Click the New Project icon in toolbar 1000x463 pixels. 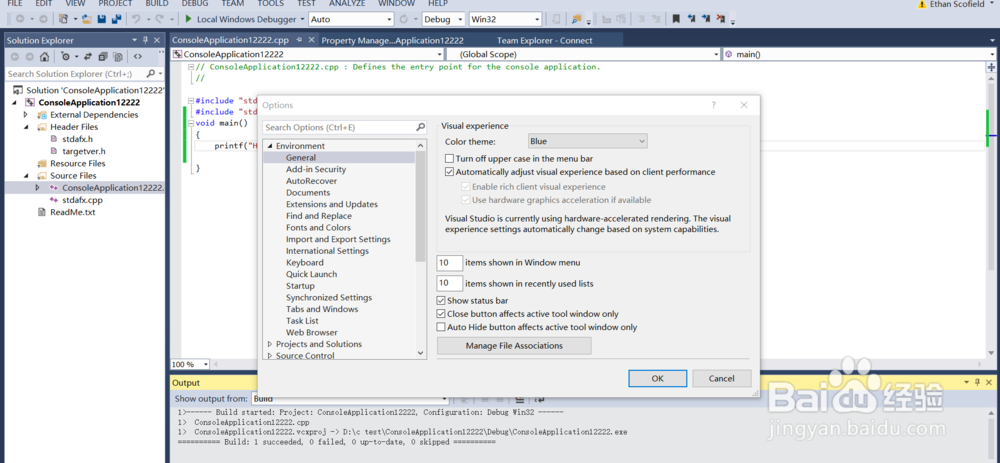(x=63, y=19)
